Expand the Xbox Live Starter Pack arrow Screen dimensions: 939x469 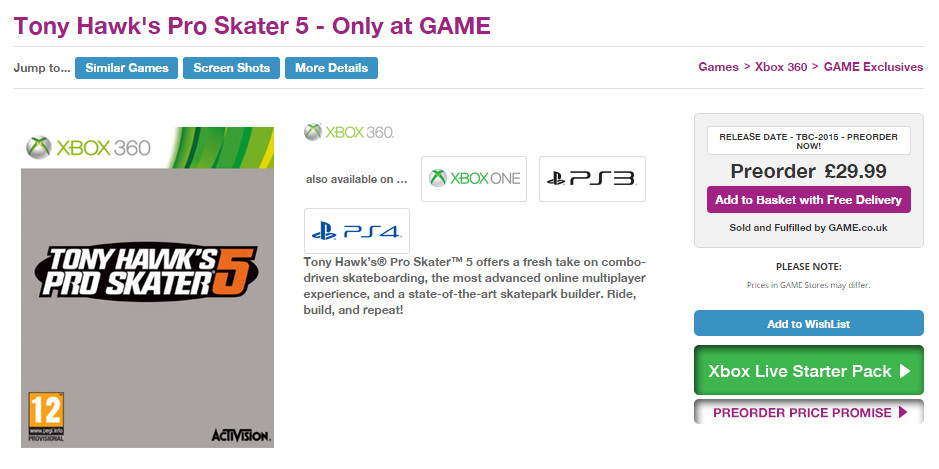905,371
